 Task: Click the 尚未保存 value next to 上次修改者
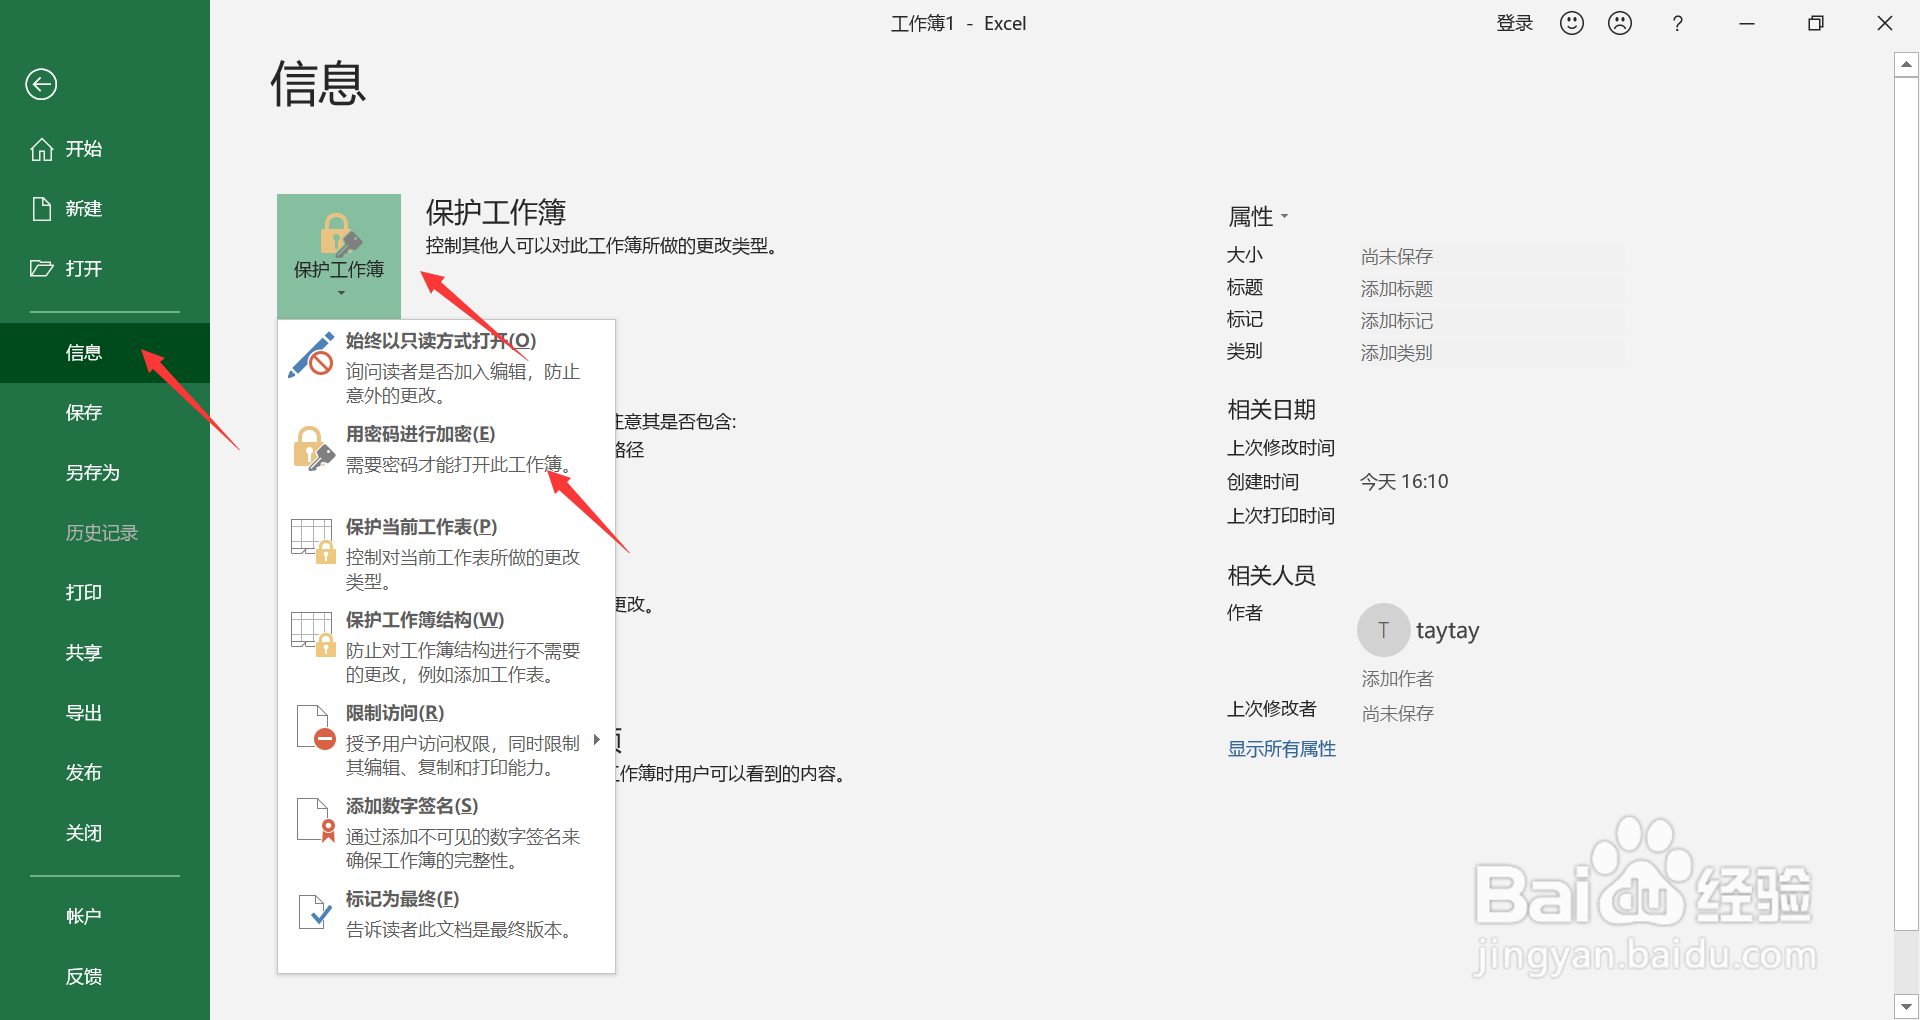1398,714
